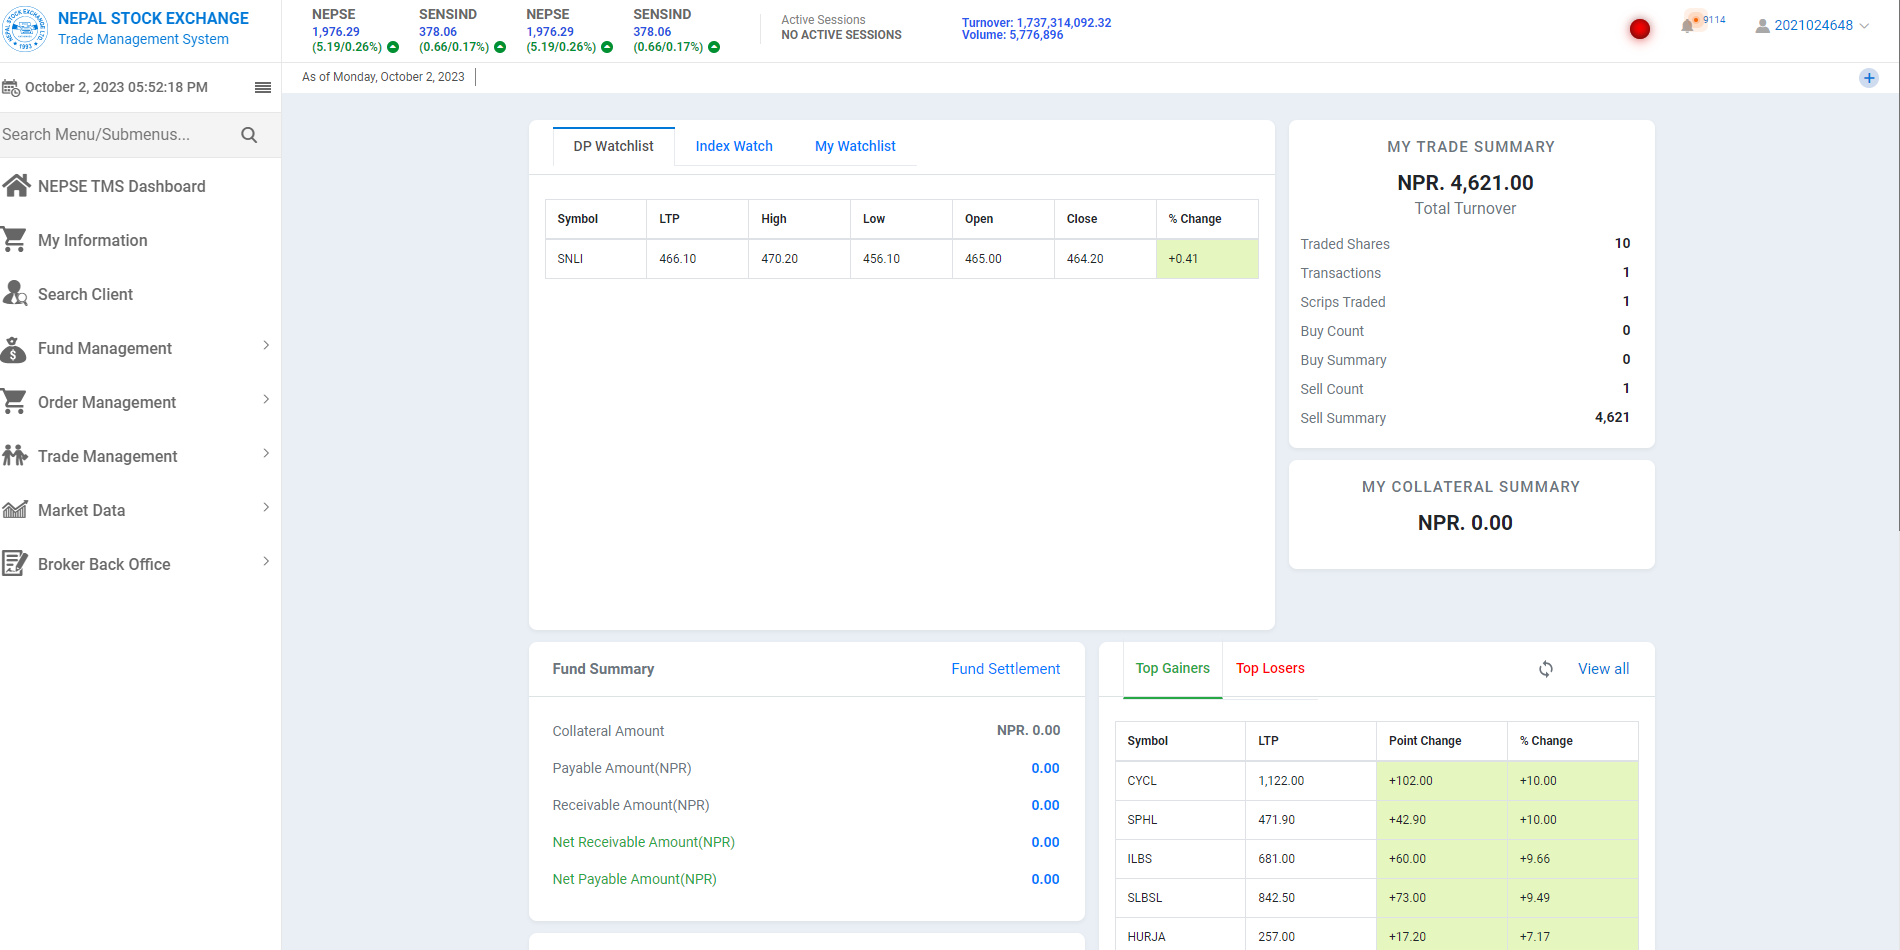Switch to the DP Watchlist tab
Screen dimensions: 1900x950
pos(613,146)
